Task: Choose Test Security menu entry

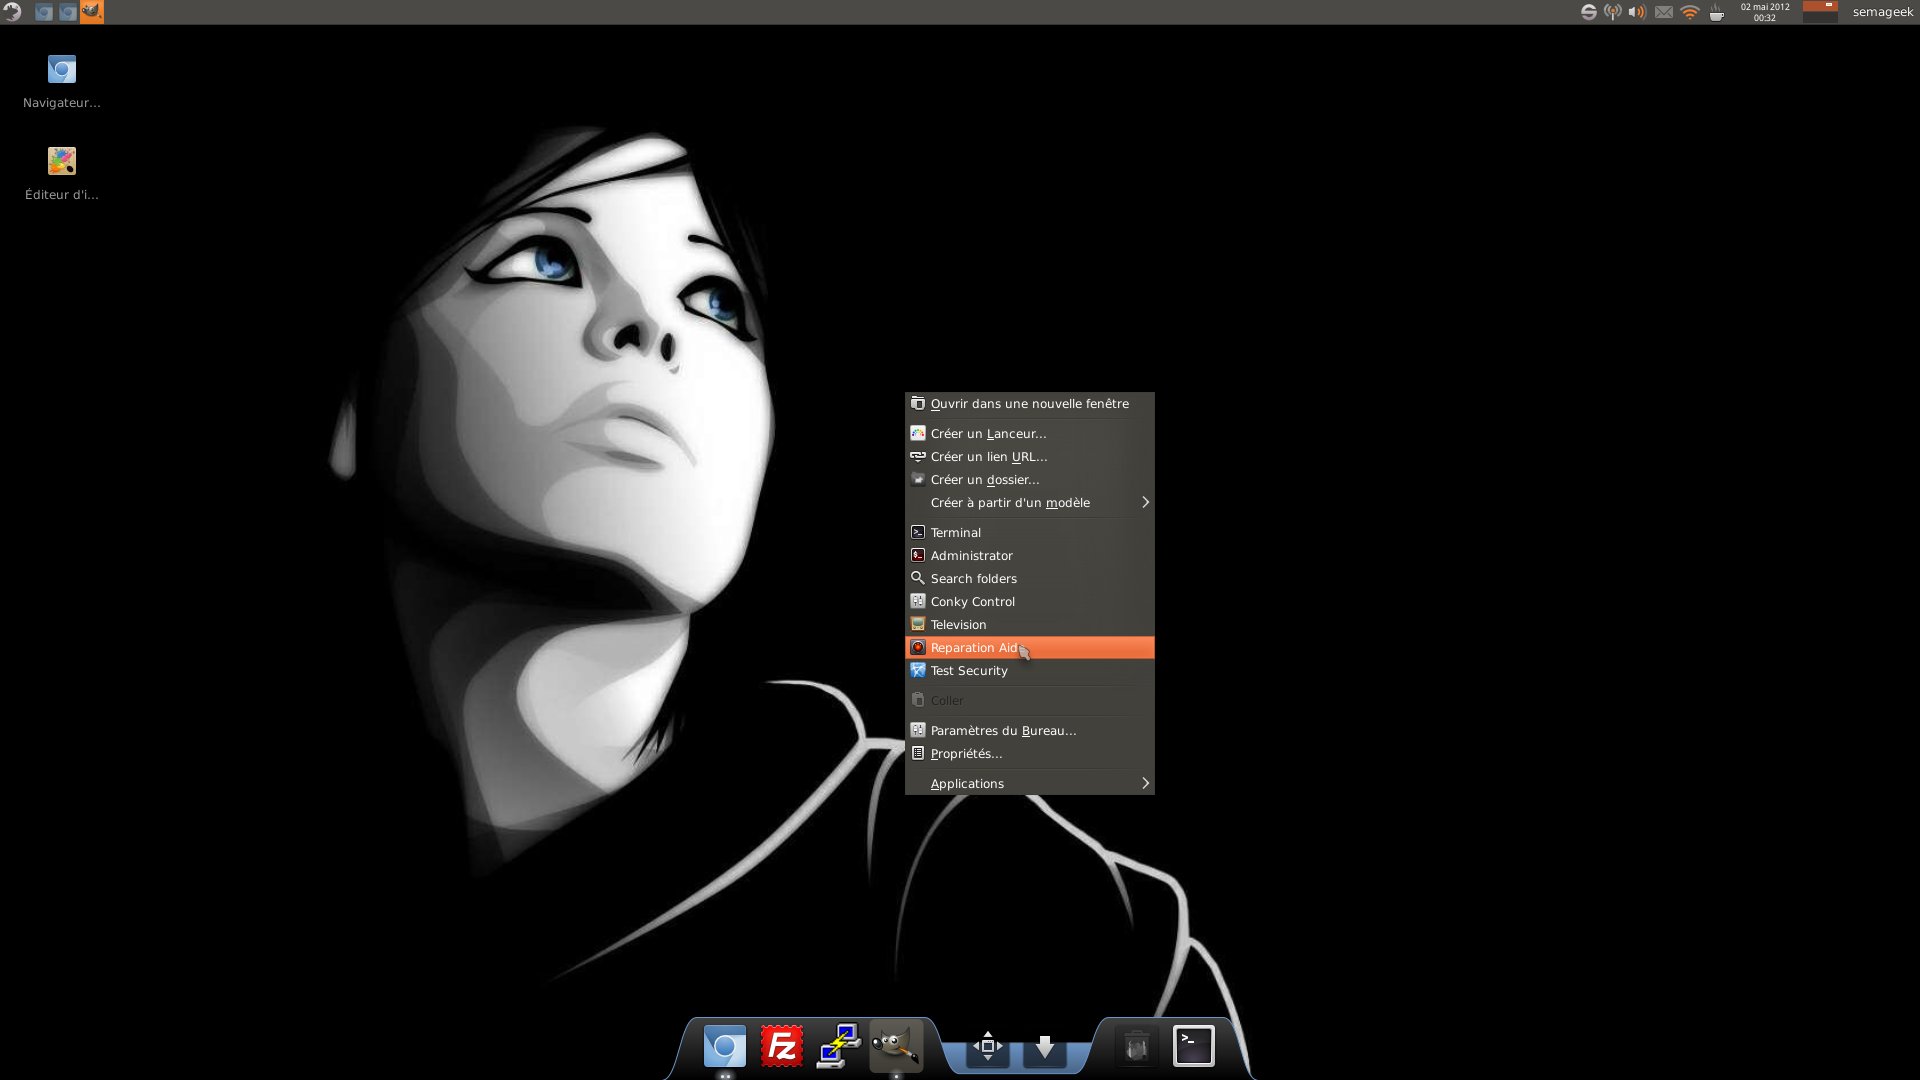Action: (1030, 671)
